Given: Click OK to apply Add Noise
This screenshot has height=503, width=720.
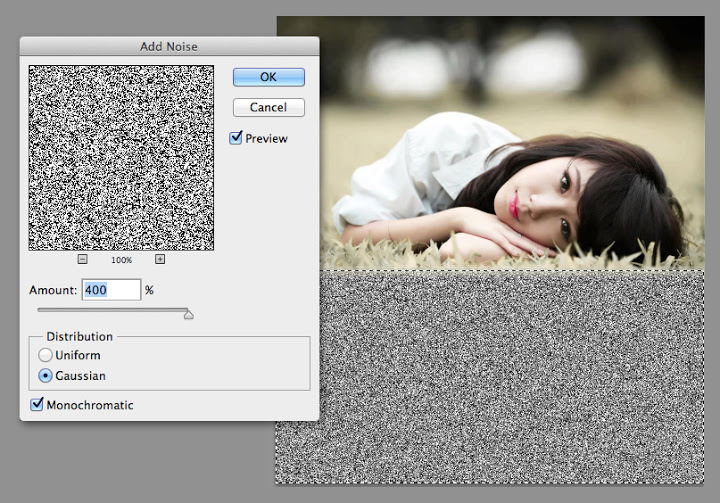Looking at the screenshot, I should tap(268, 77).
